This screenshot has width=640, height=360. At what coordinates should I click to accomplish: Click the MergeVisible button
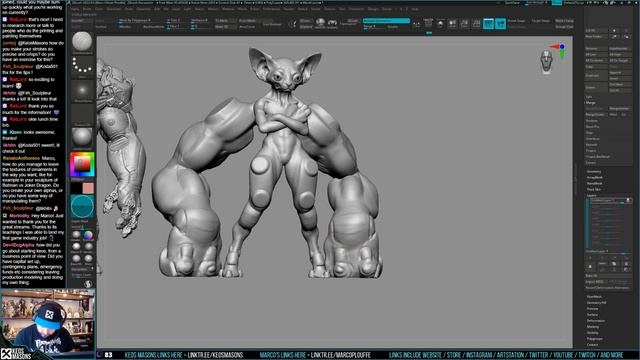tap(619, 109)
